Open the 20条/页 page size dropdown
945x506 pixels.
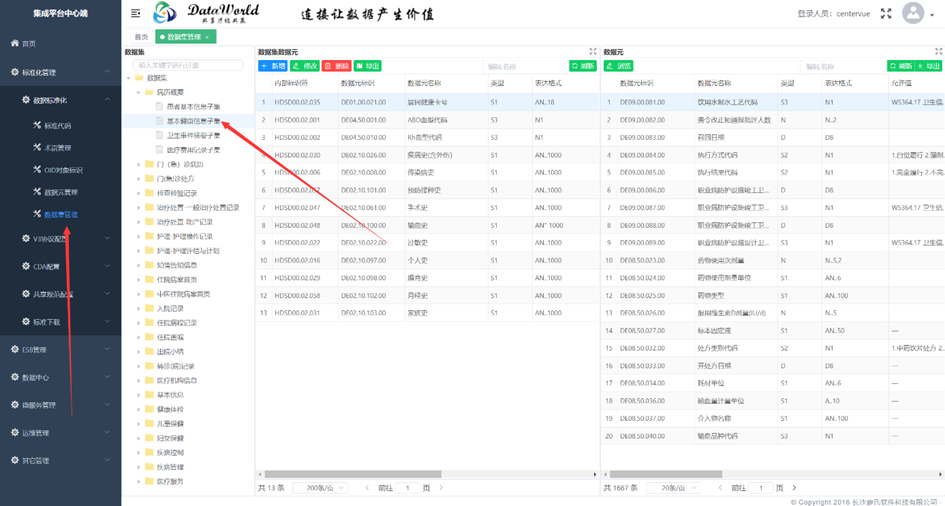[x=674, y=488]
